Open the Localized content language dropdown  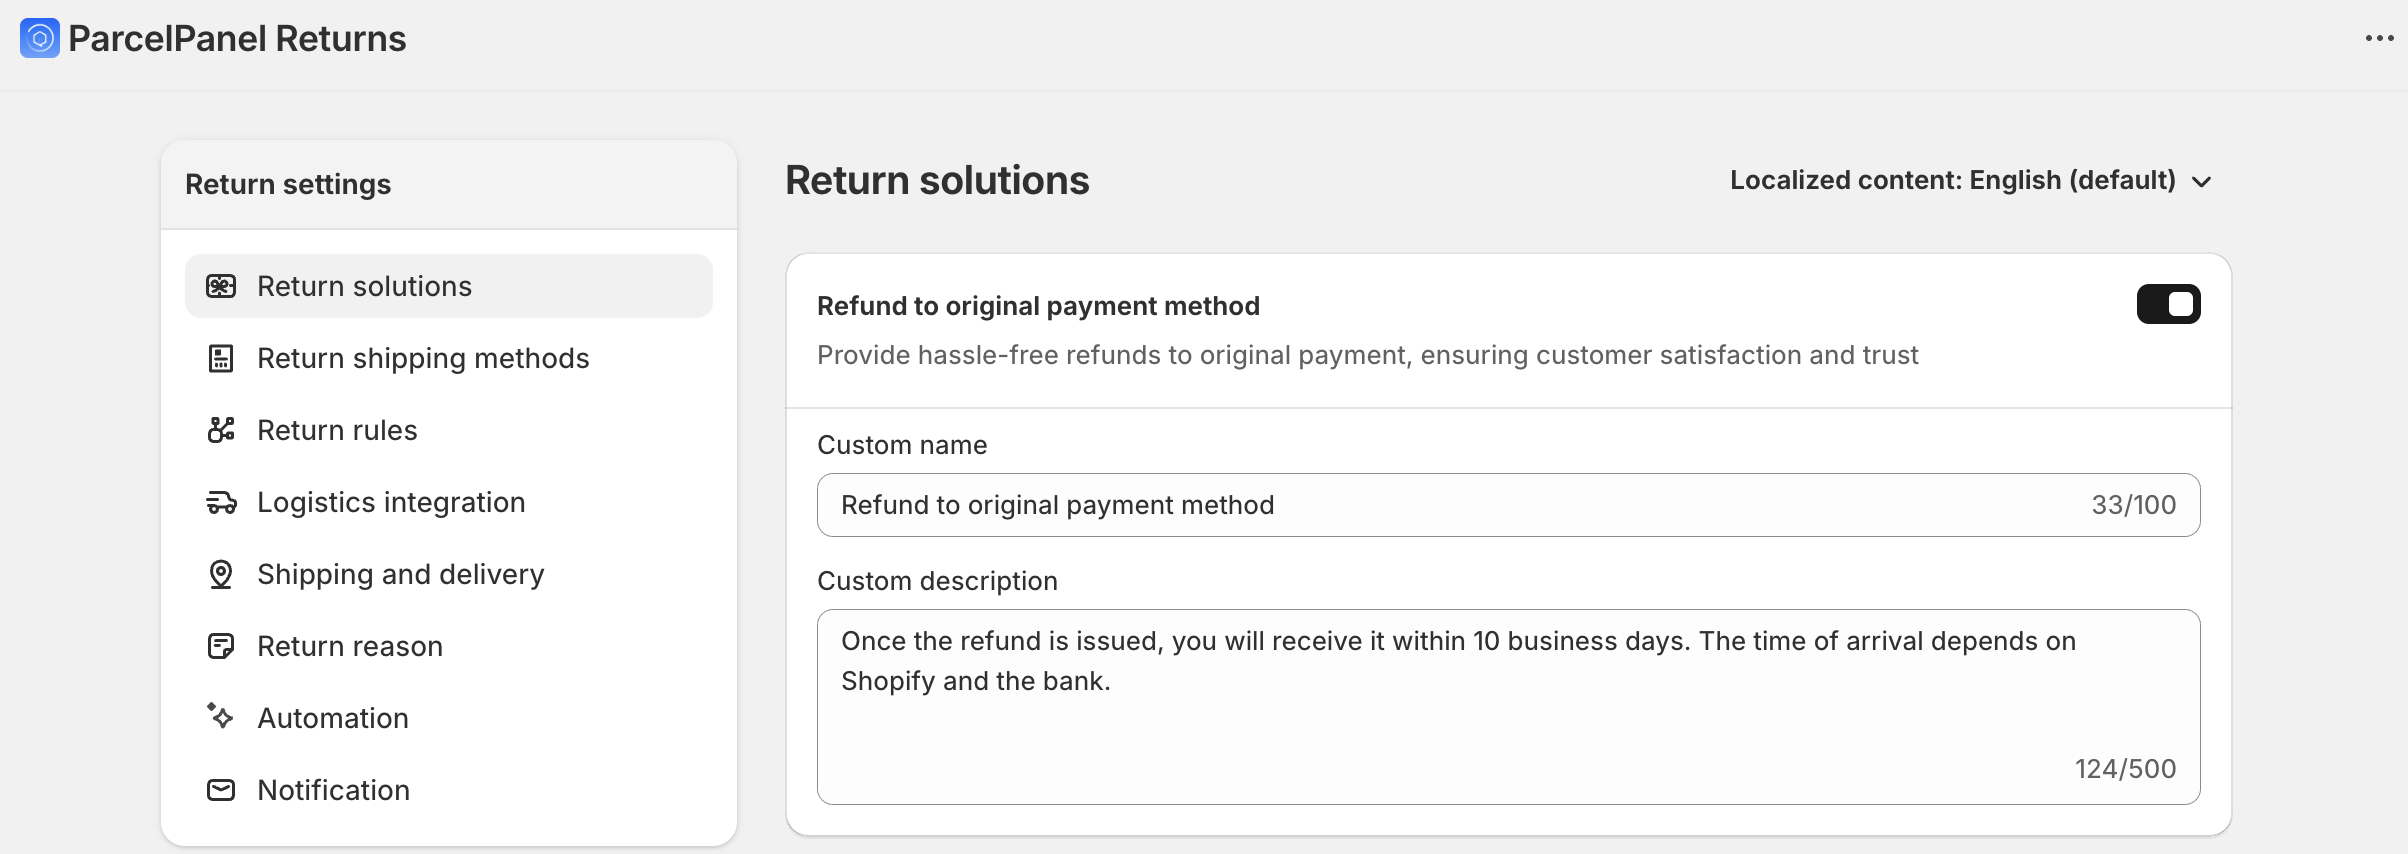coord(1952,181)
